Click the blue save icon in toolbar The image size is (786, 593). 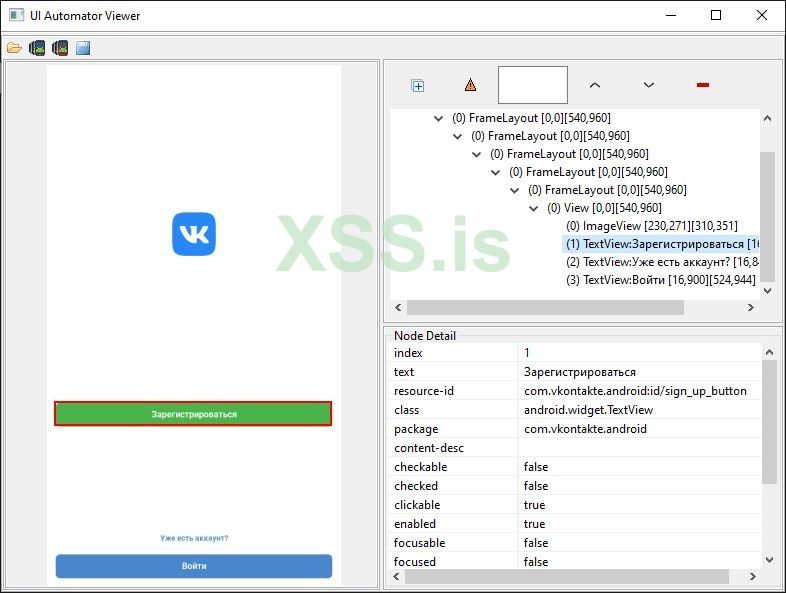83,48
